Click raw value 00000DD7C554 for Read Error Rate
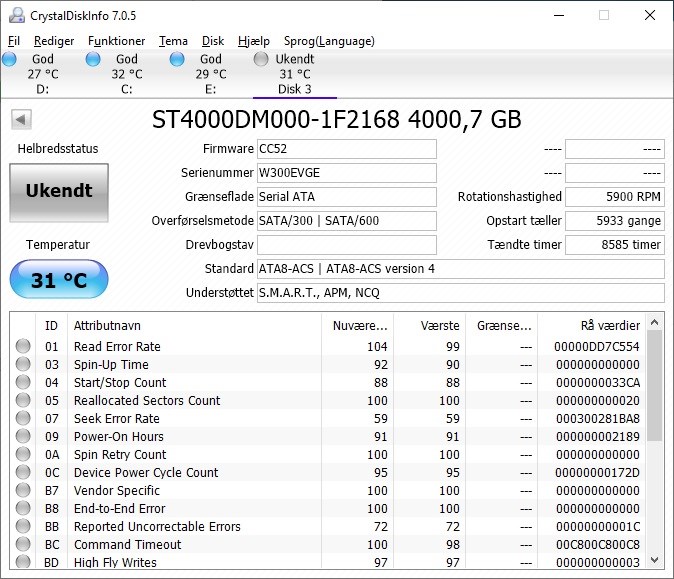 point(597,346)
